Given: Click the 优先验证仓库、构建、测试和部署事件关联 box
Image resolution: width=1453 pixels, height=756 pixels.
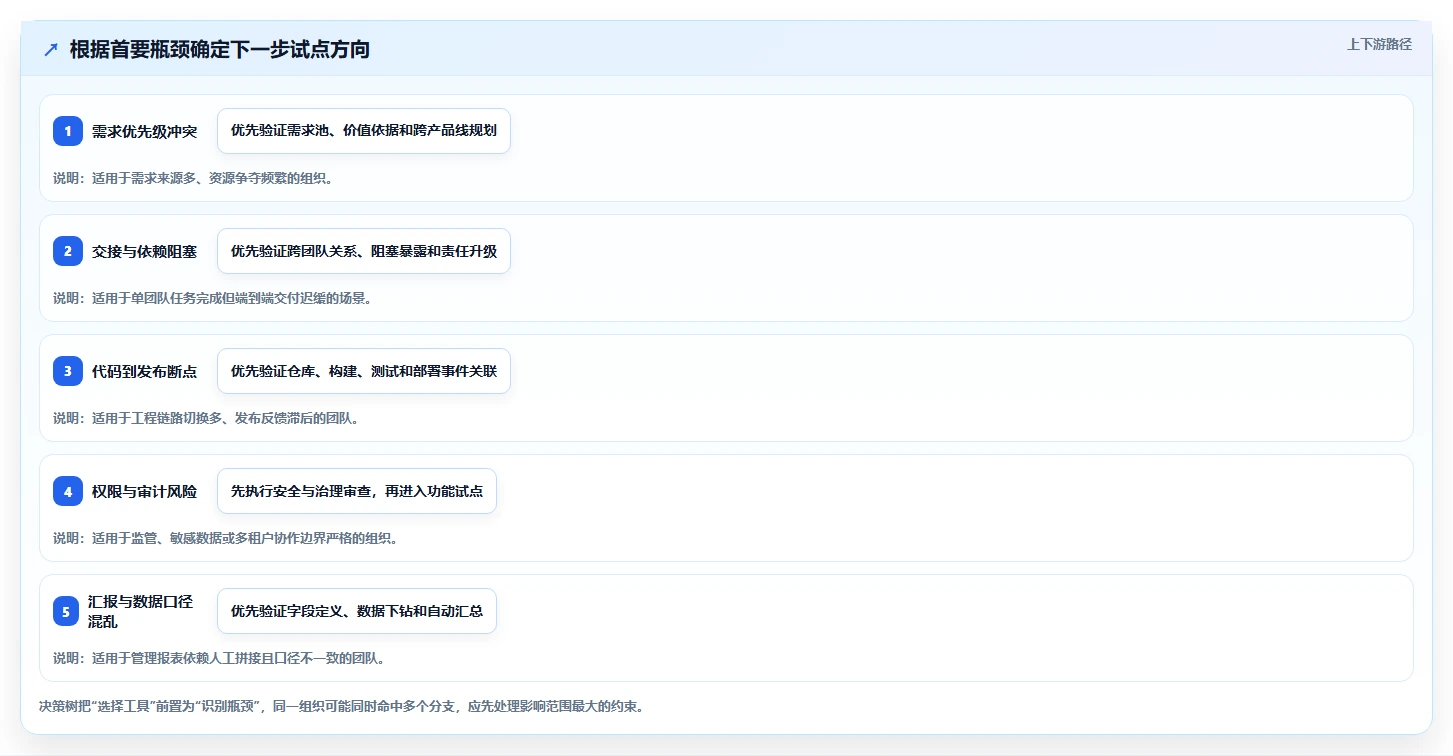Looking at the screenshot, I should coord(364,371).
